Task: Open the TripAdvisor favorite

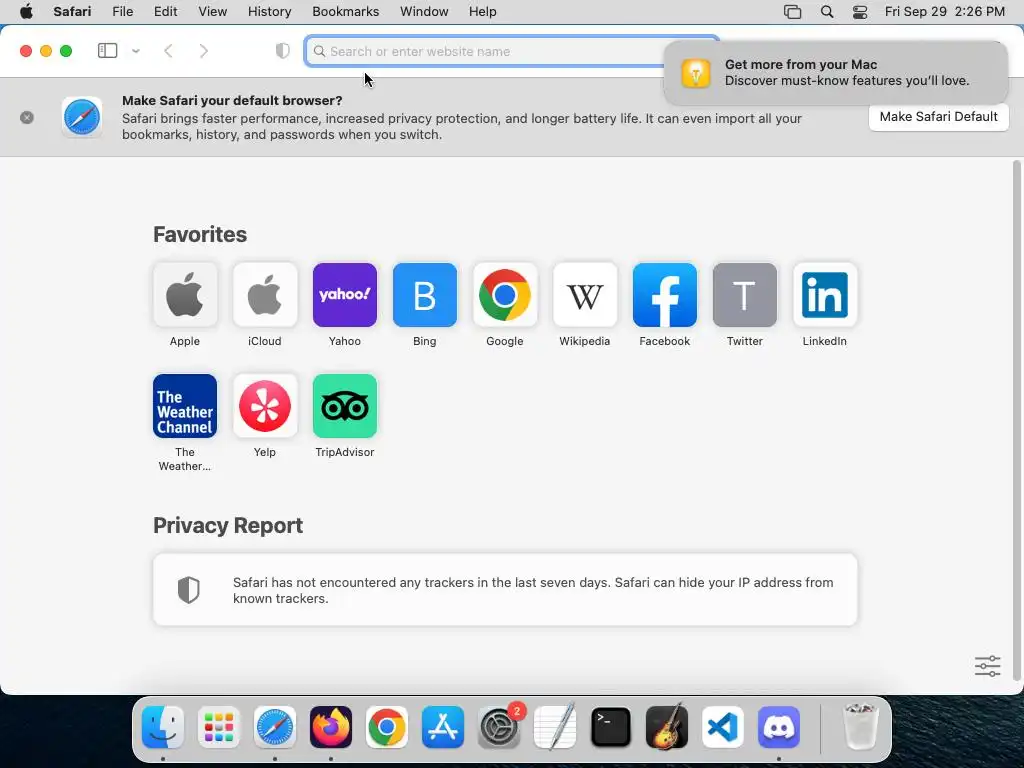Action: (x=345, y=406)
